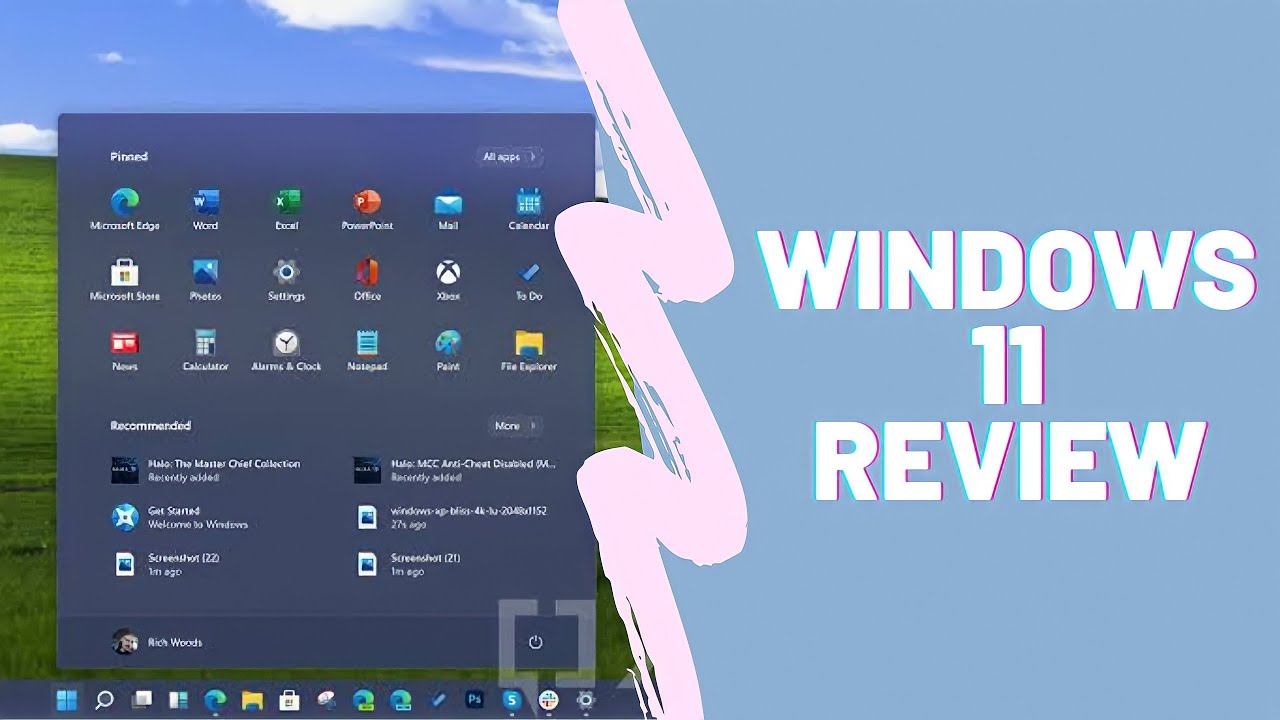Launch the Photos app
Screen dimensions: 1280x720
[x=205, y=280]
